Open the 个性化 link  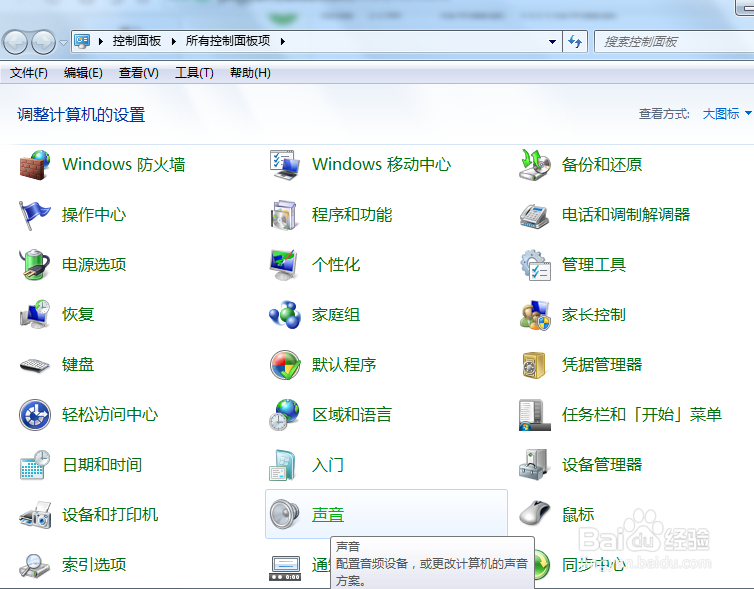(336, 264)
